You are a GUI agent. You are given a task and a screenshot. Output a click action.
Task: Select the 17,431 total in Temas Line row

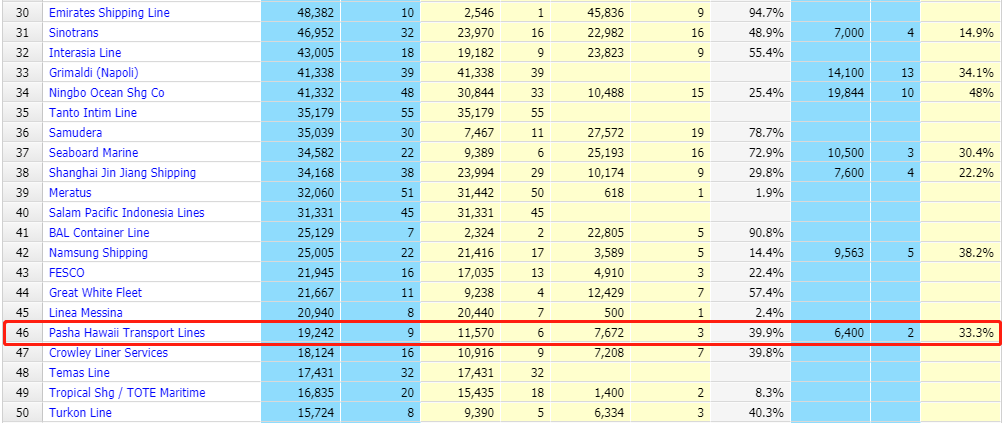tap(300, 372)
